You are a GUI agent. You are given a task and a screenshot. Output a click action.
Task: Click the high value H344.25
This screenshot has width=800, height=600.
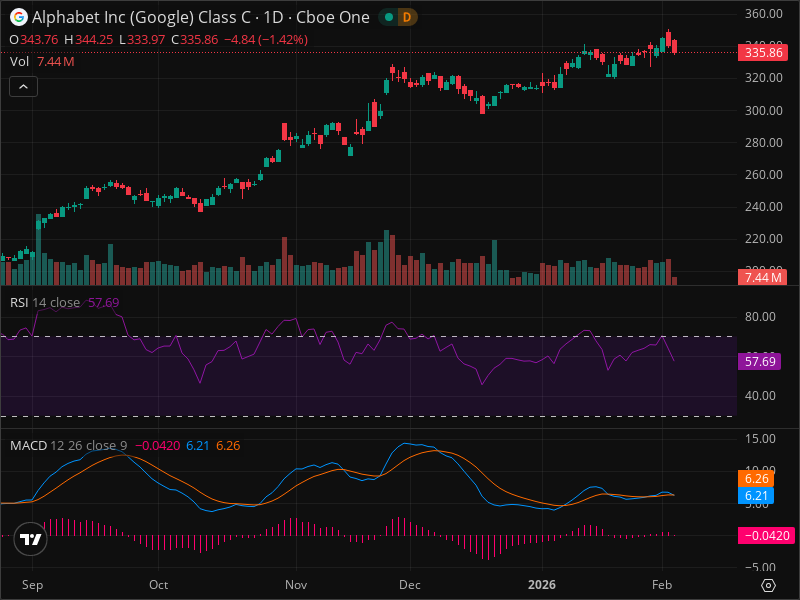tap(89, 40)
